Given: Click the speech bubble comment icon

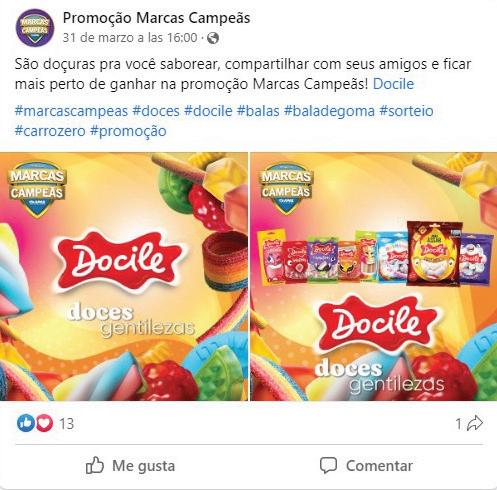Looking at the screenshot, I should [328, 465].
